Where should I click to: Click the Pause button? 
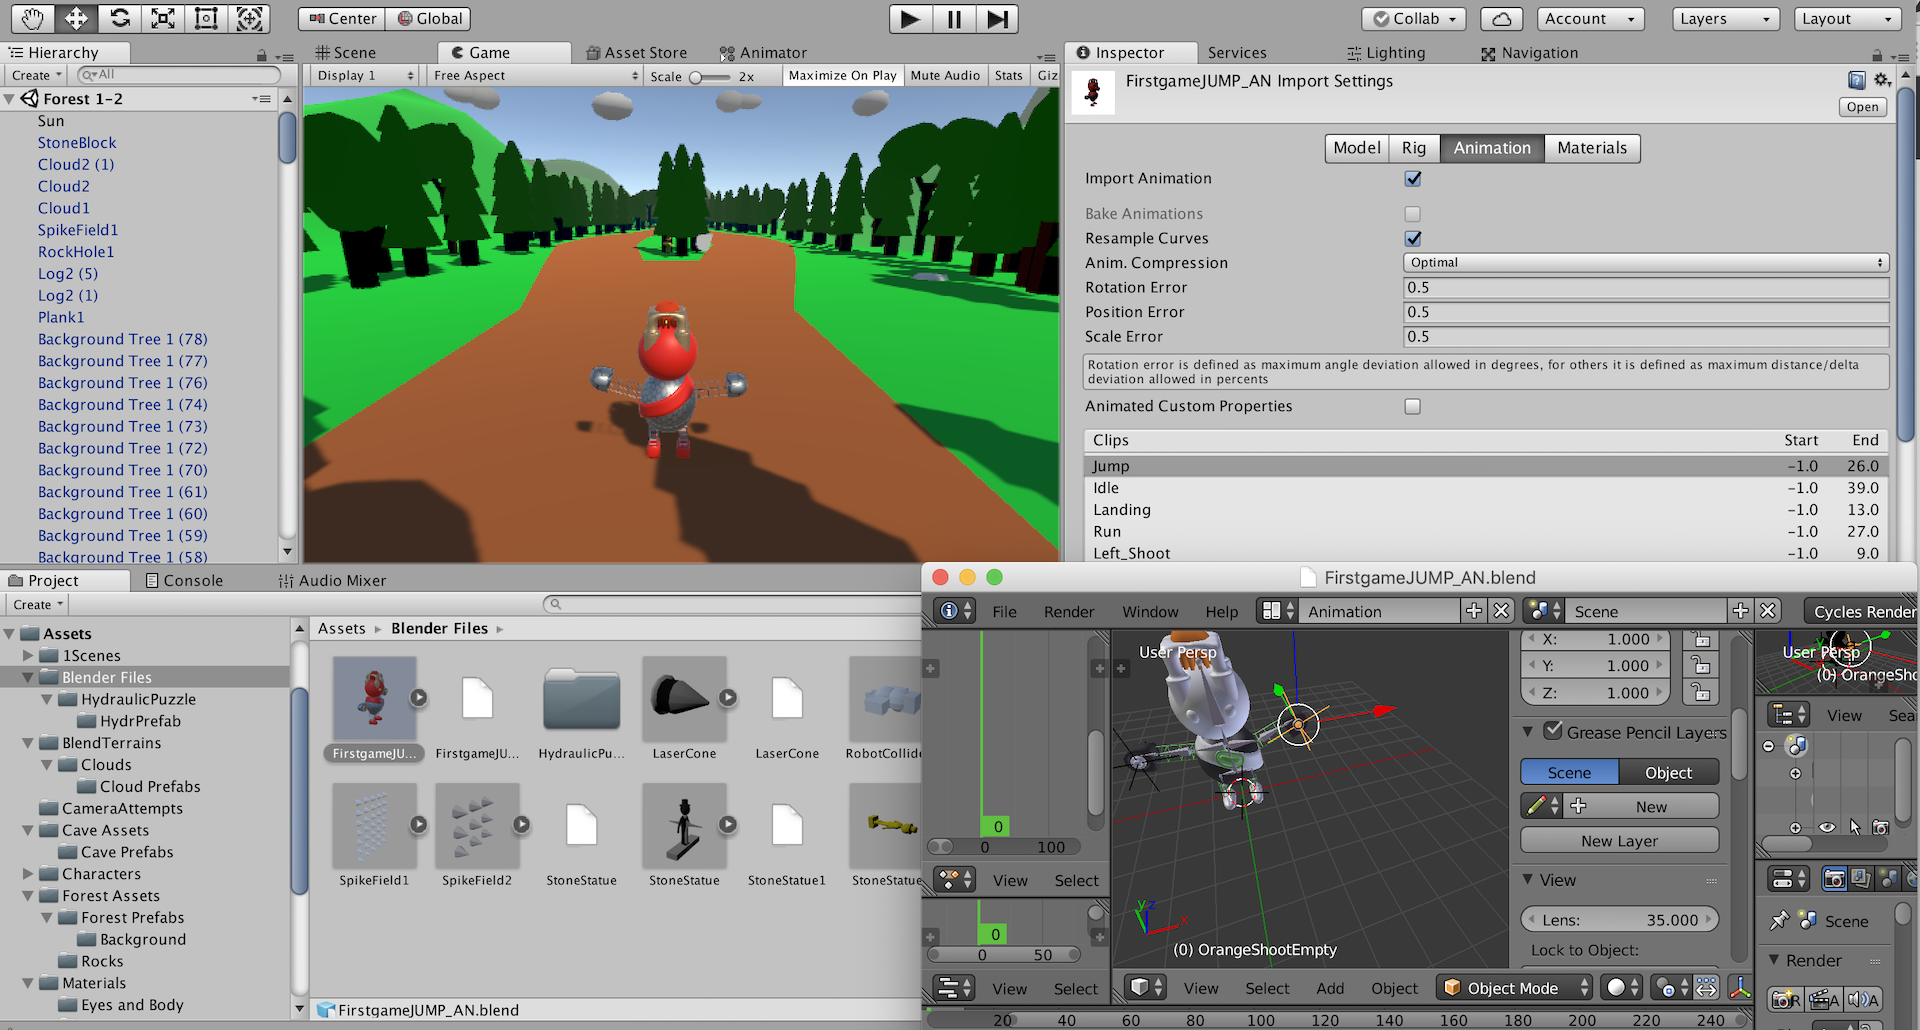point(954,19)
